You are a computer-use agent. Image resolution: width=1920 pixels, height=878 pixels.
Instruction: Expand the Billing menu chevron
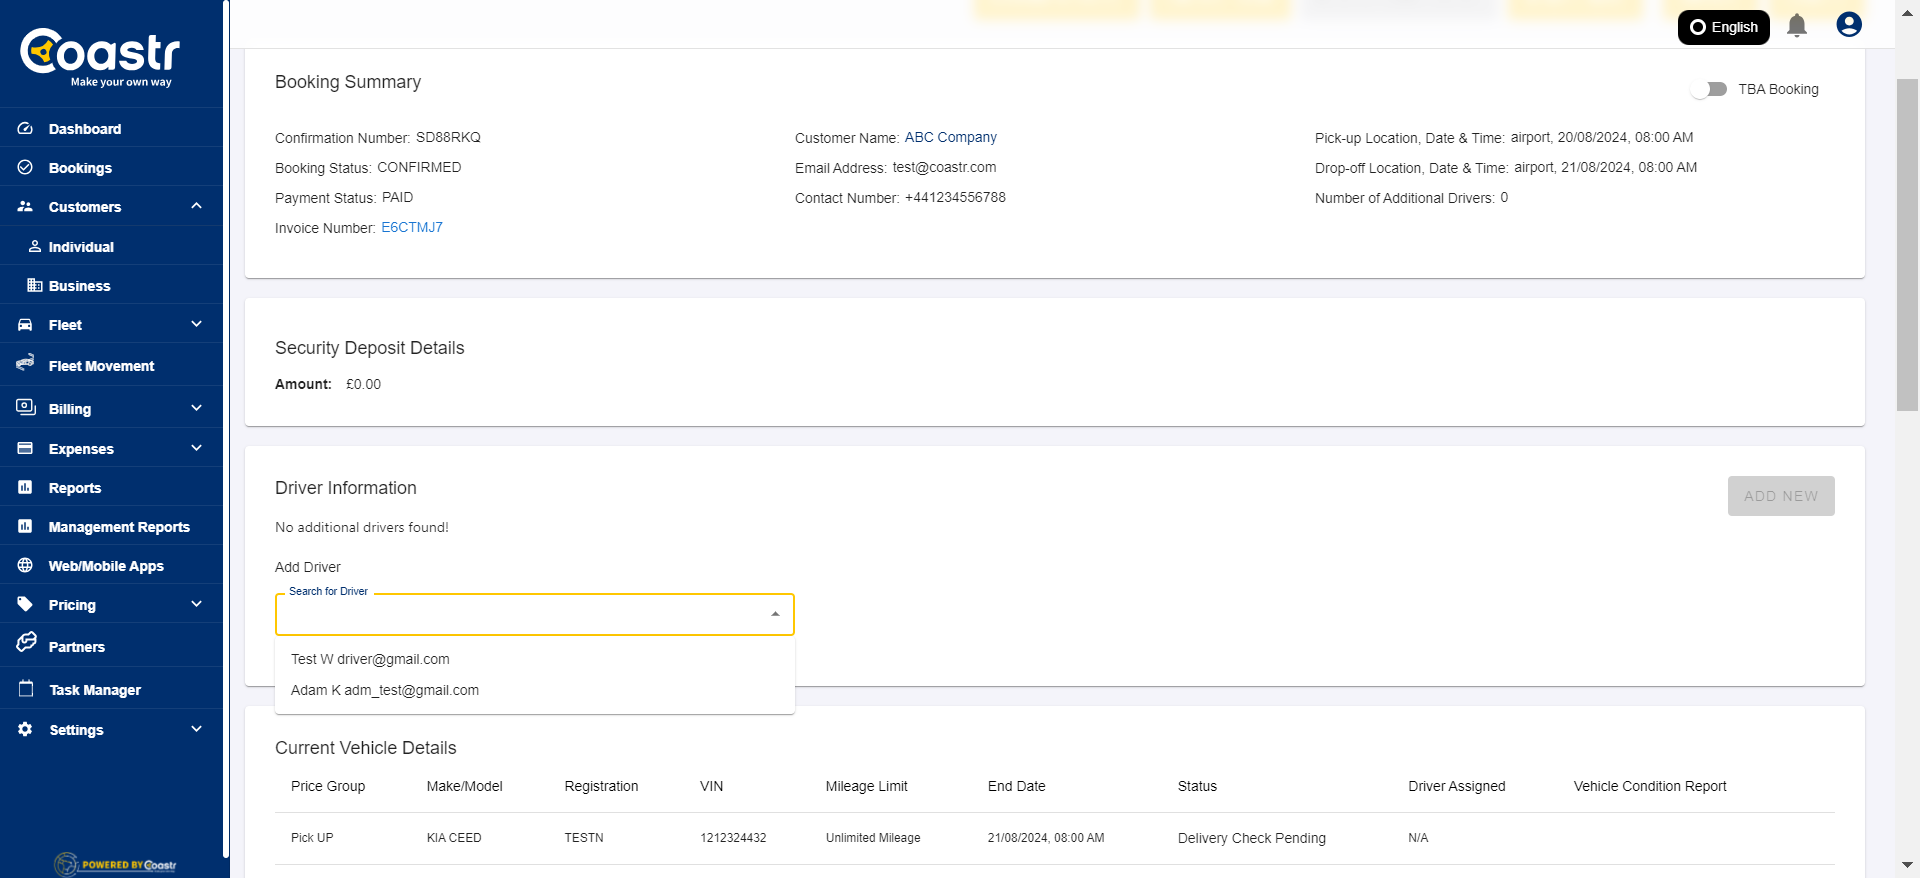(x=196, y=408)
